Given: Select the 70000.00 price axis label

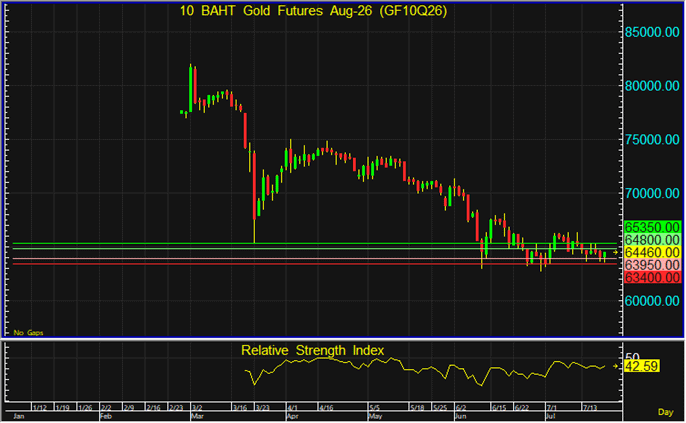Looking at the screenshot, I should click(x=652, y=193).
